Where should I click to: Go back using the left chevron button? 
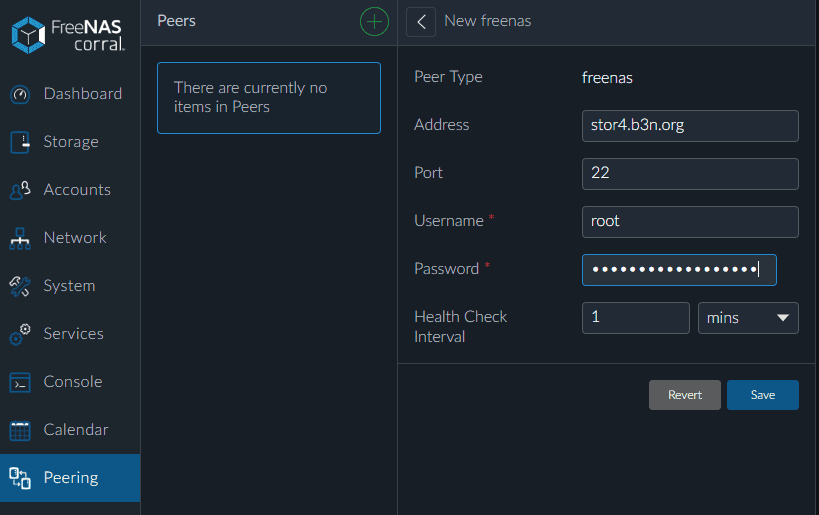pos(420,22)
